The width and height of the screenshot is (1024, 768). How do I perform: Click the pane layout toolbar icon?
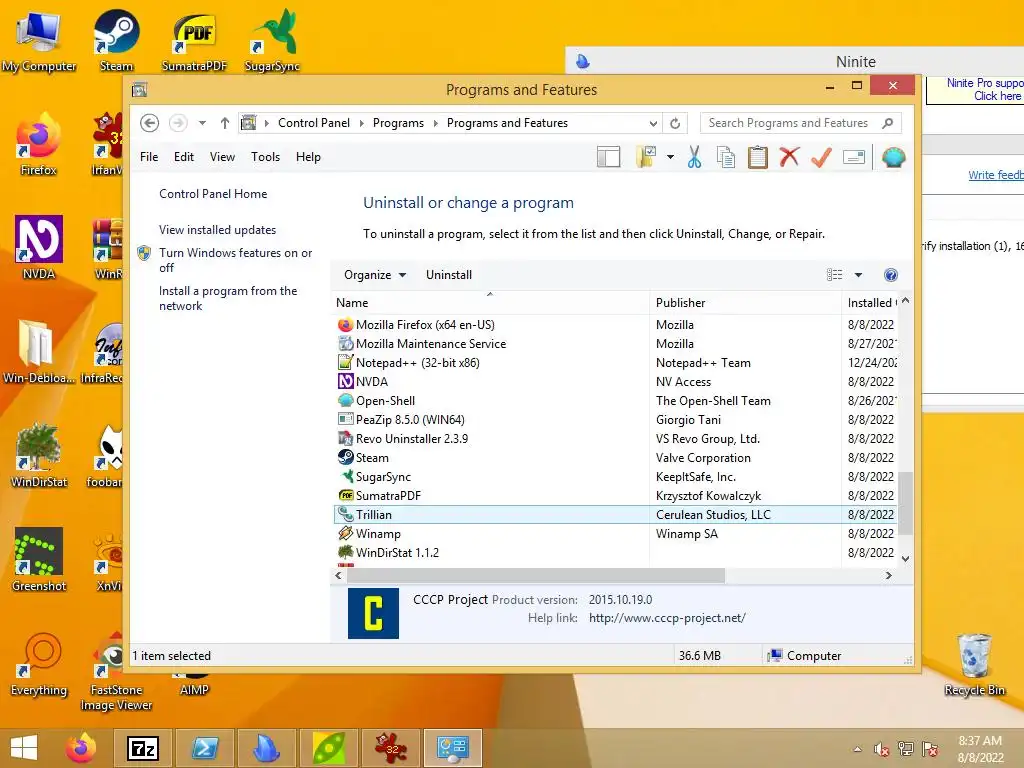pyautogui.click(x=609, y=157)
